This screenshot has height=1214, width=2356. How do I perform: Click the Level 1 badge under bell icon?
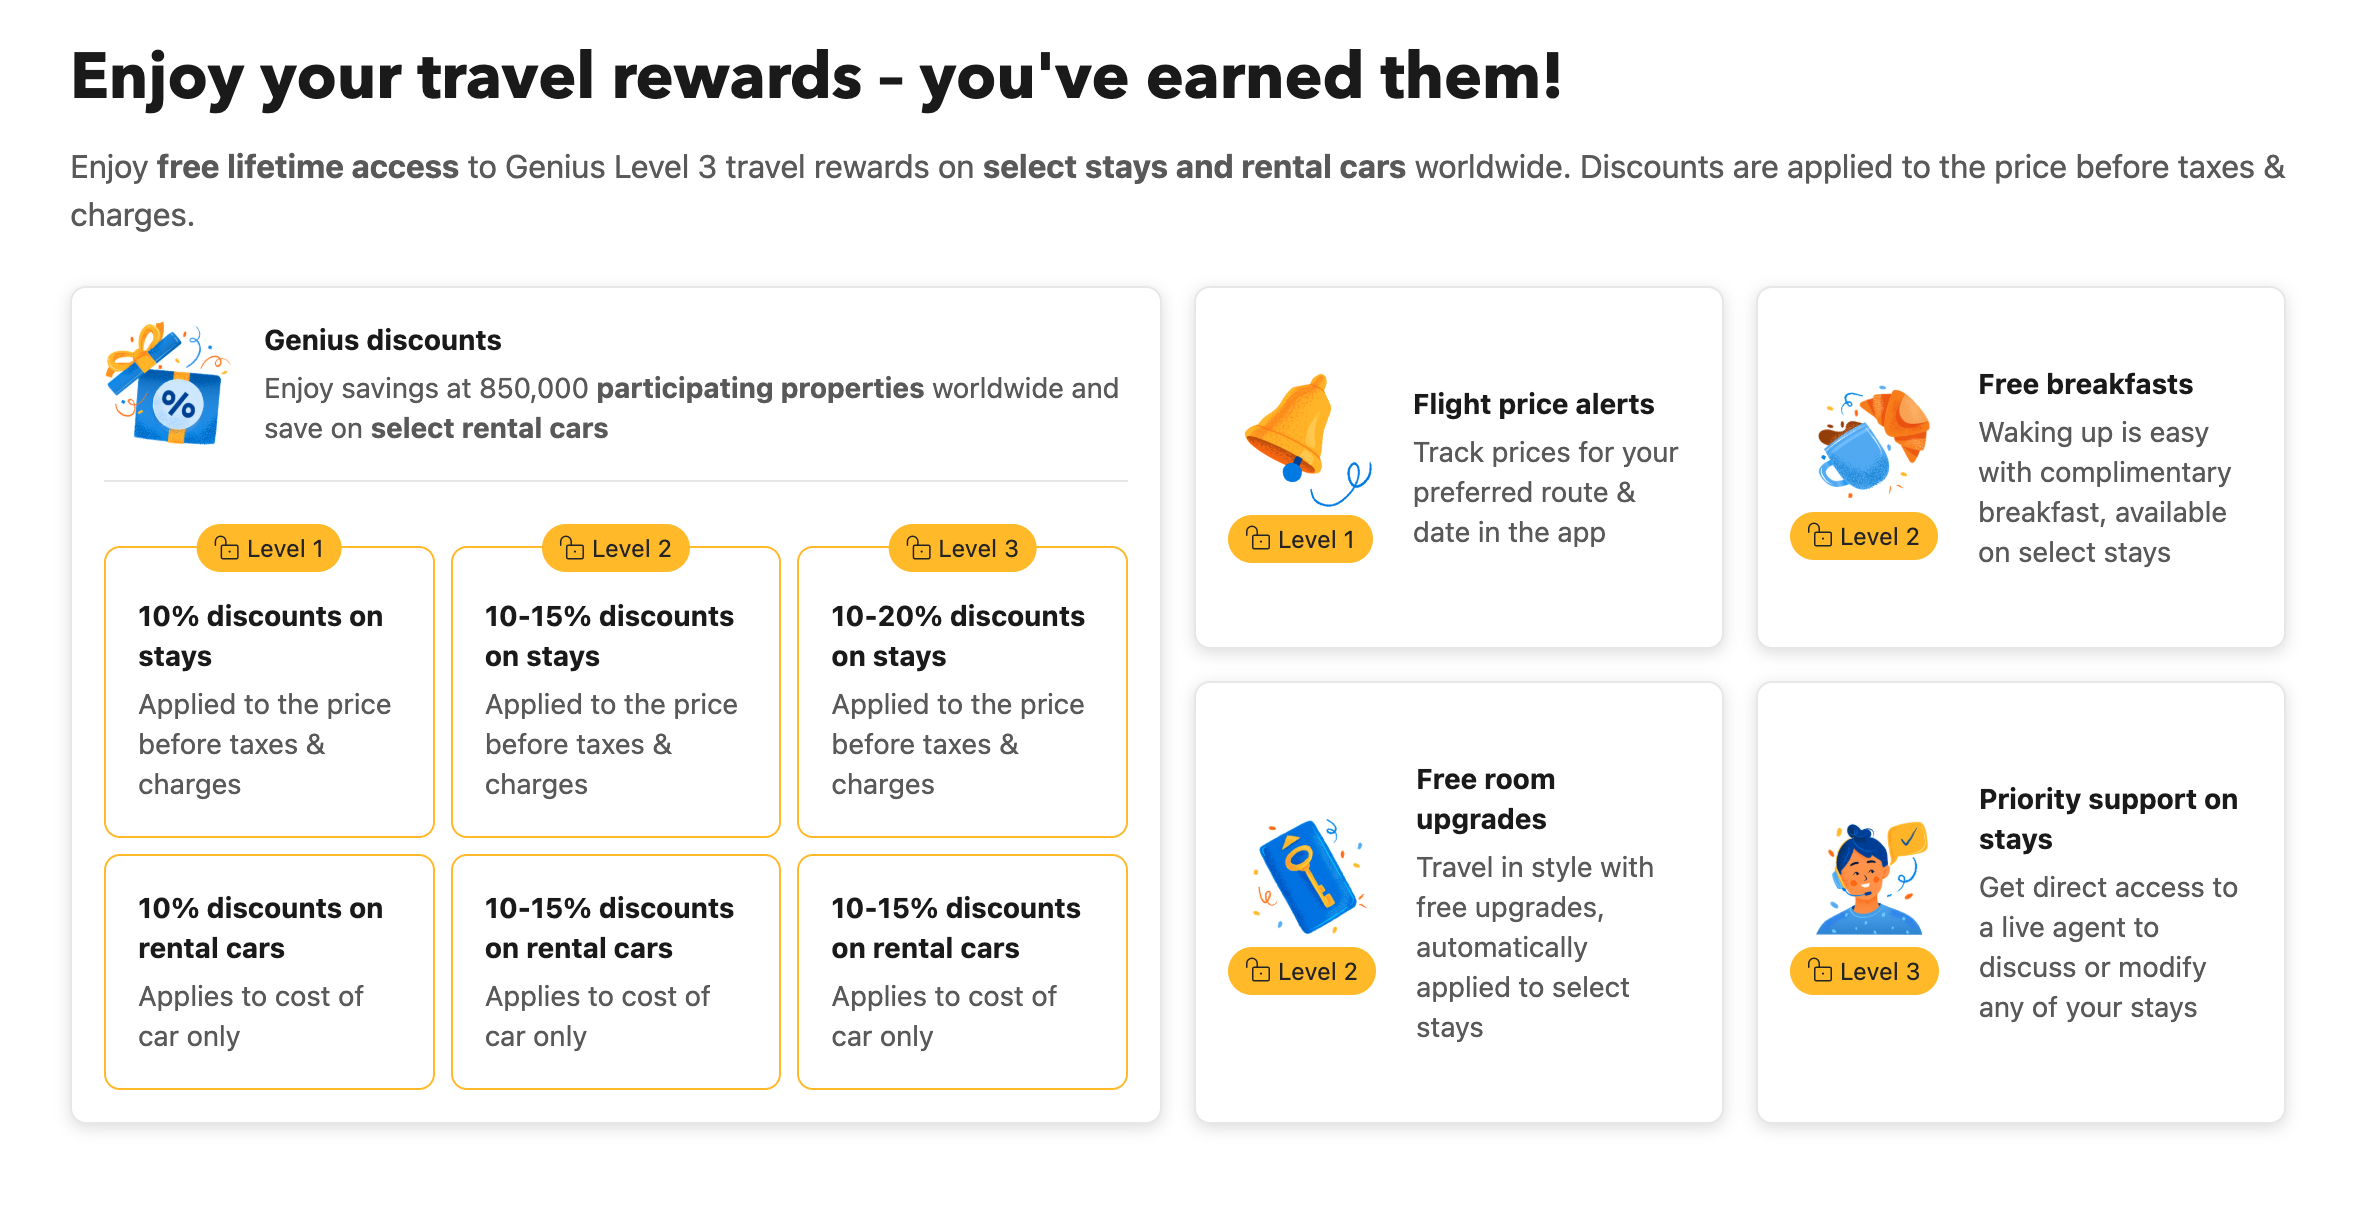tap(1300, 539)
